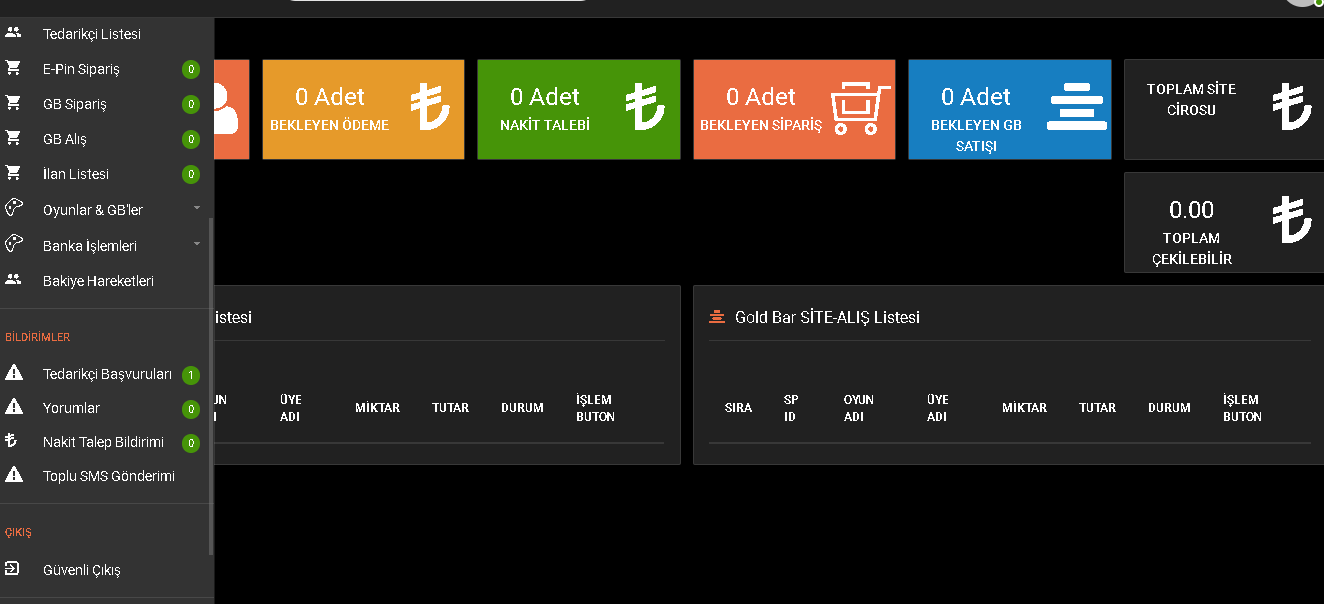Click the cart icon beside İlan Listesi

pos(13,174)
